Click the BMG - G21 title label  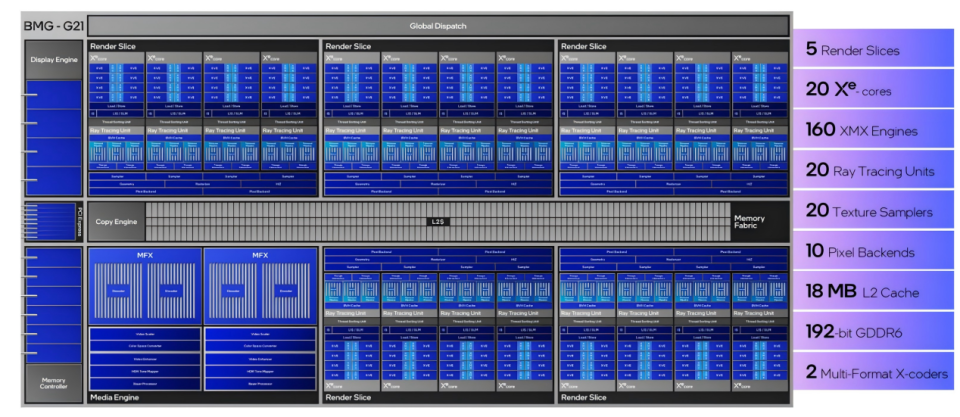point(53,26)
